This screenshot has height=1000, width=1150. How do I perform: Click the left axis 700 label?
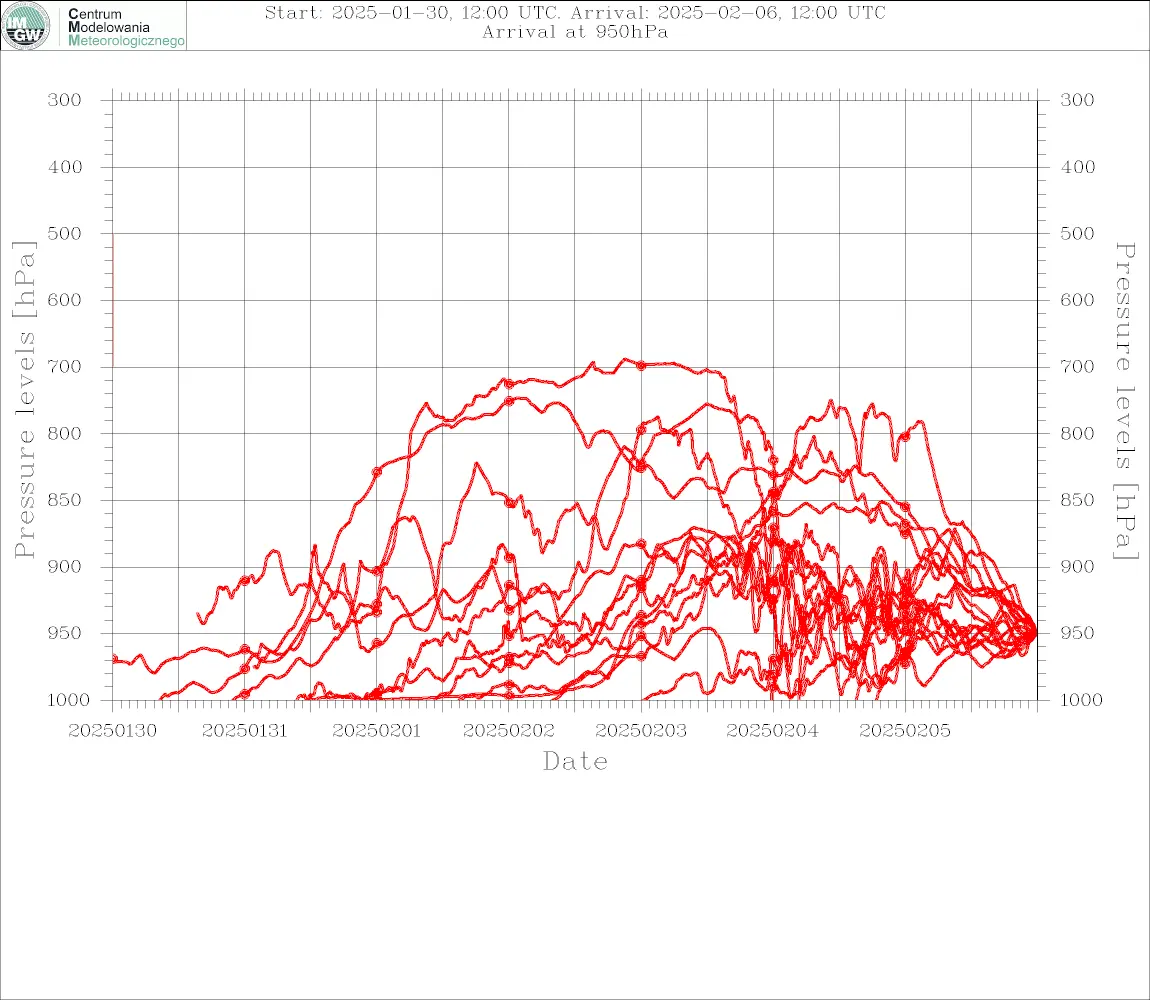pos(65,366)
